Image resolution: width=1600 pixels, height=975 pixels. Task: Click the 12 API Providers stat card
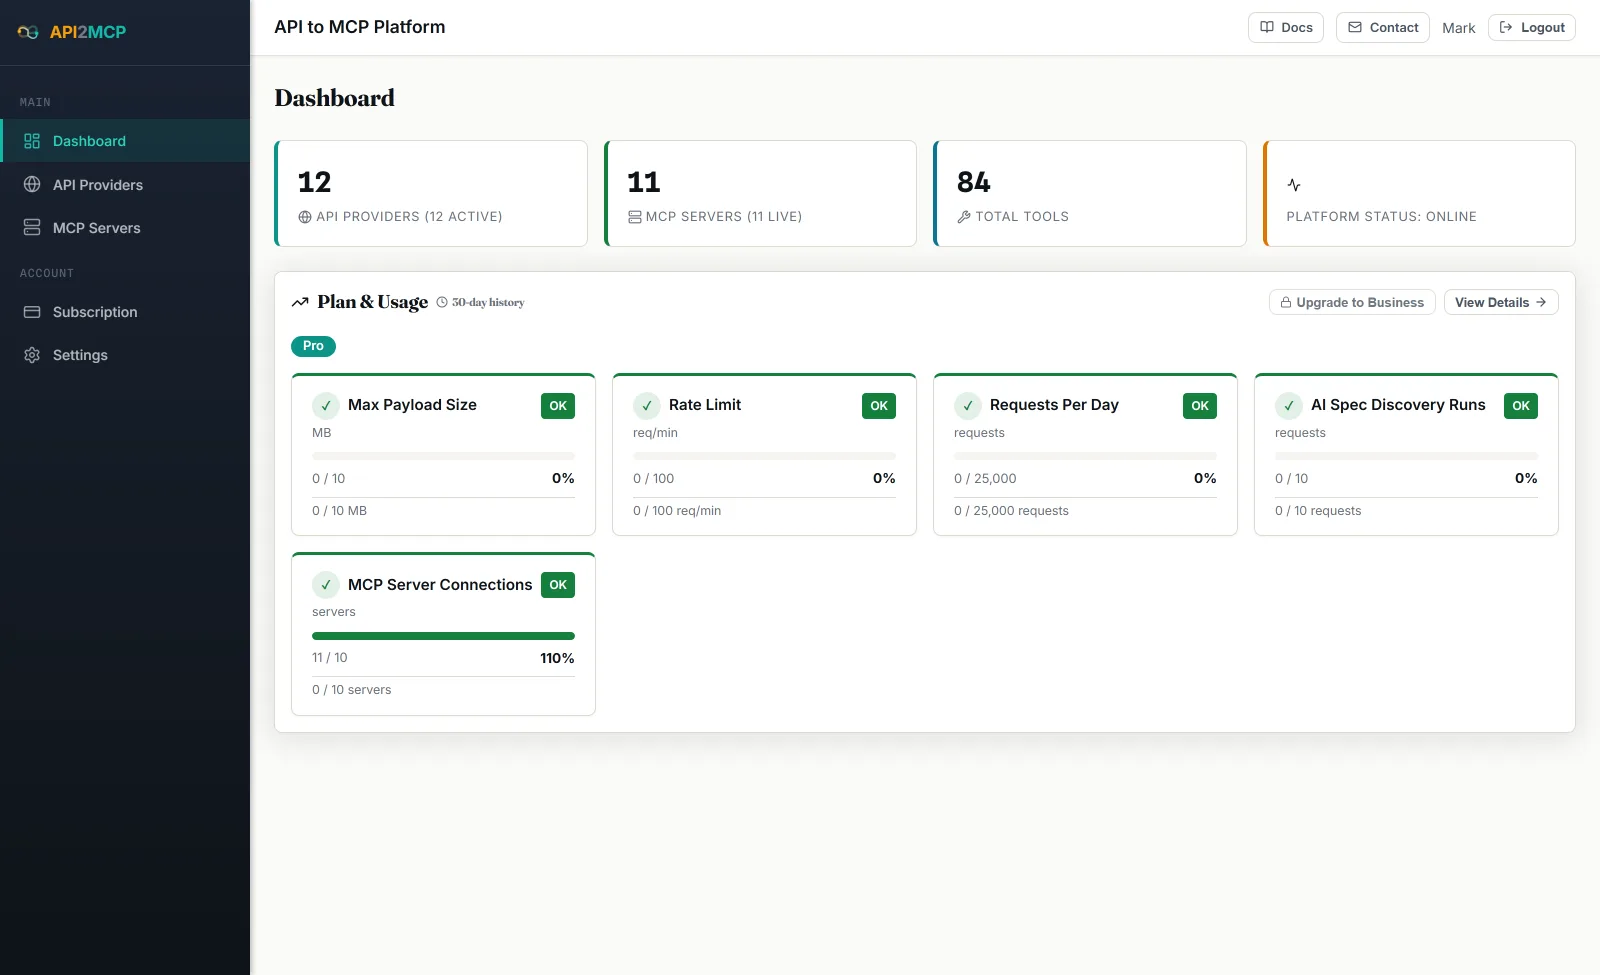pos(431,193)
